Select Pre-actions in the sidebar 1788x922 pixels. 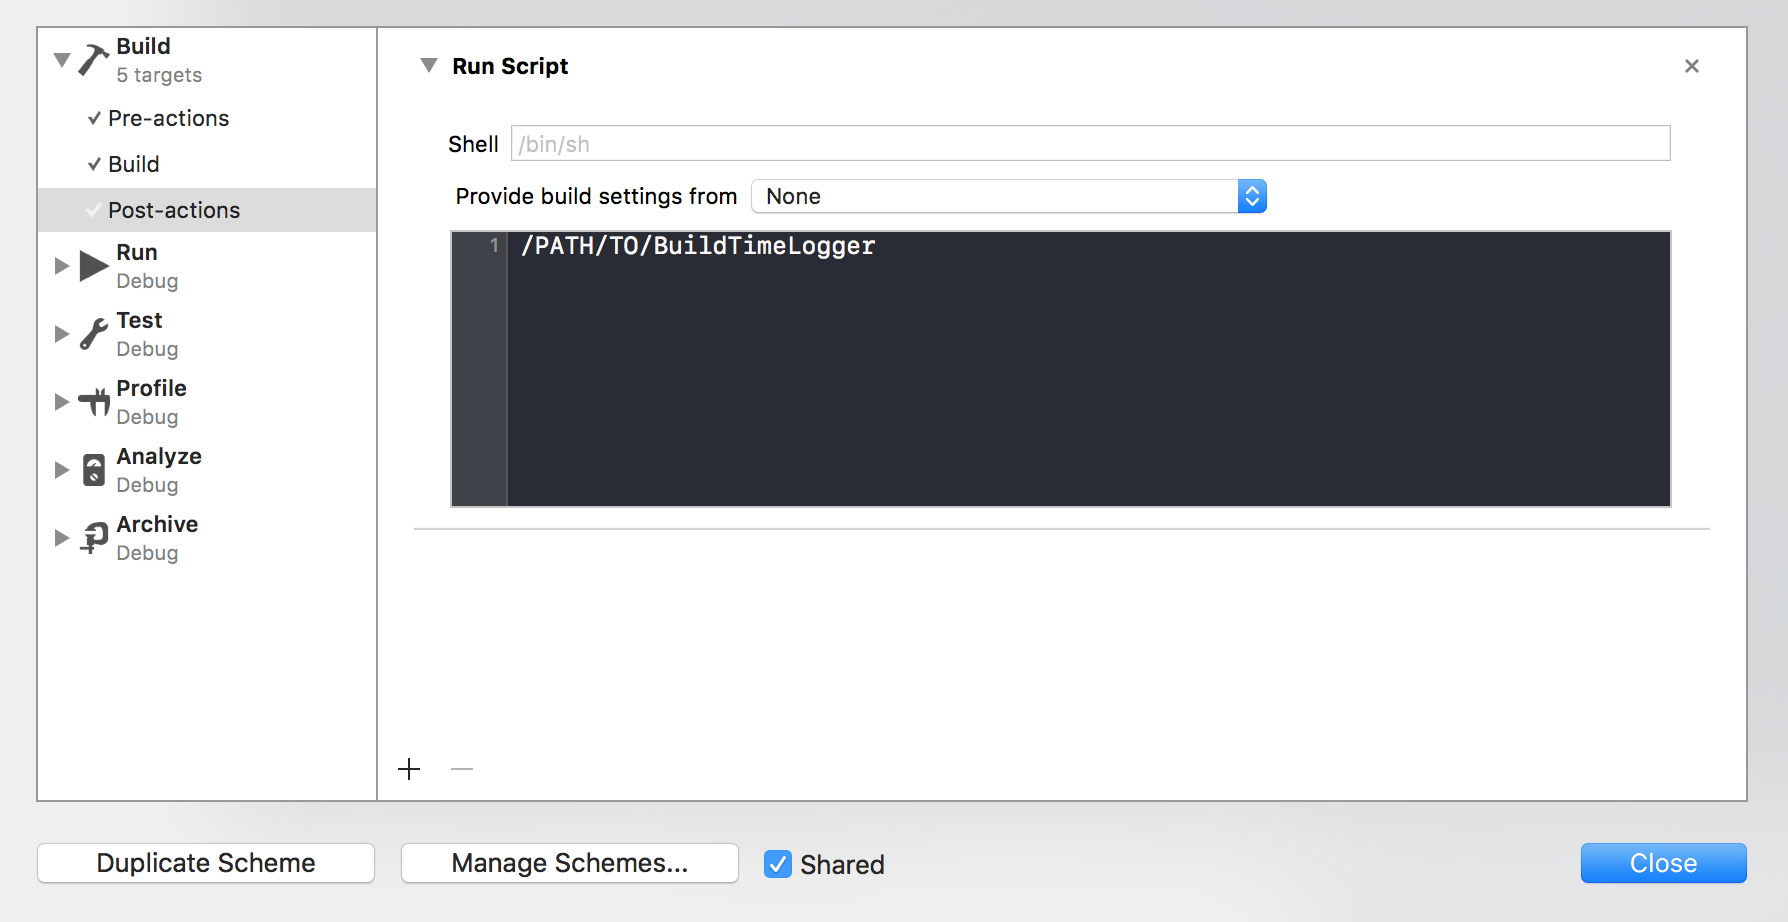tap(168, 118)
